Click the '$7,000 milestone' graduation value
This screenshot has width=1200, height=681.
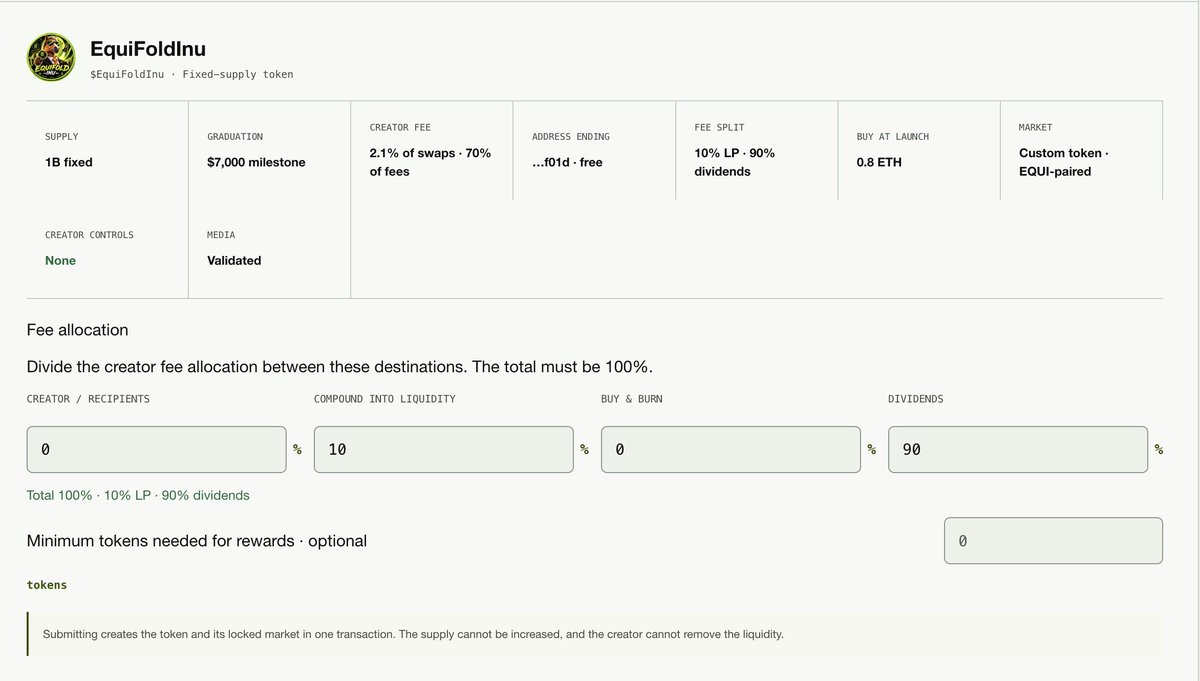[x=256, y=162]
